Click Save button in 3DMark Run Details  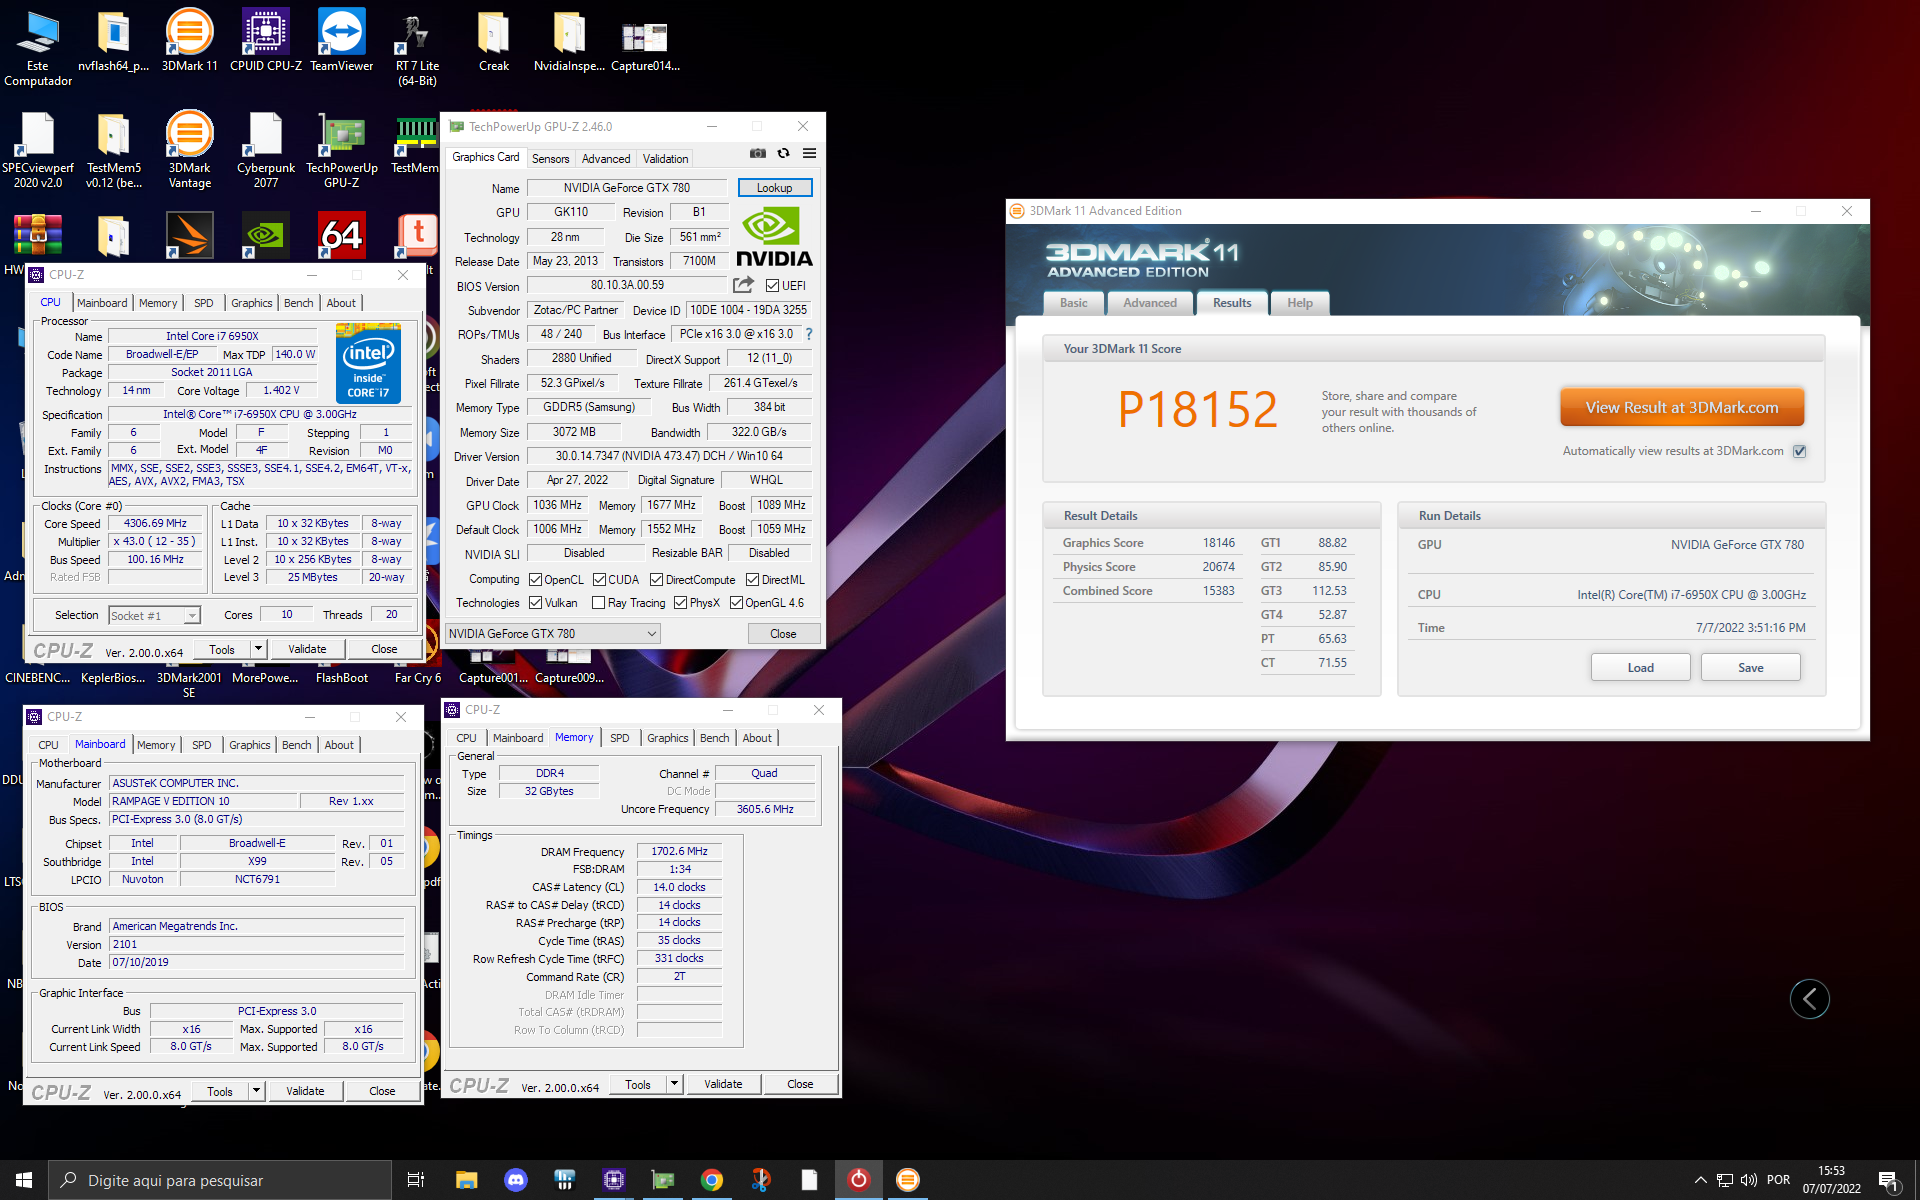click(x=1750, y=668)
